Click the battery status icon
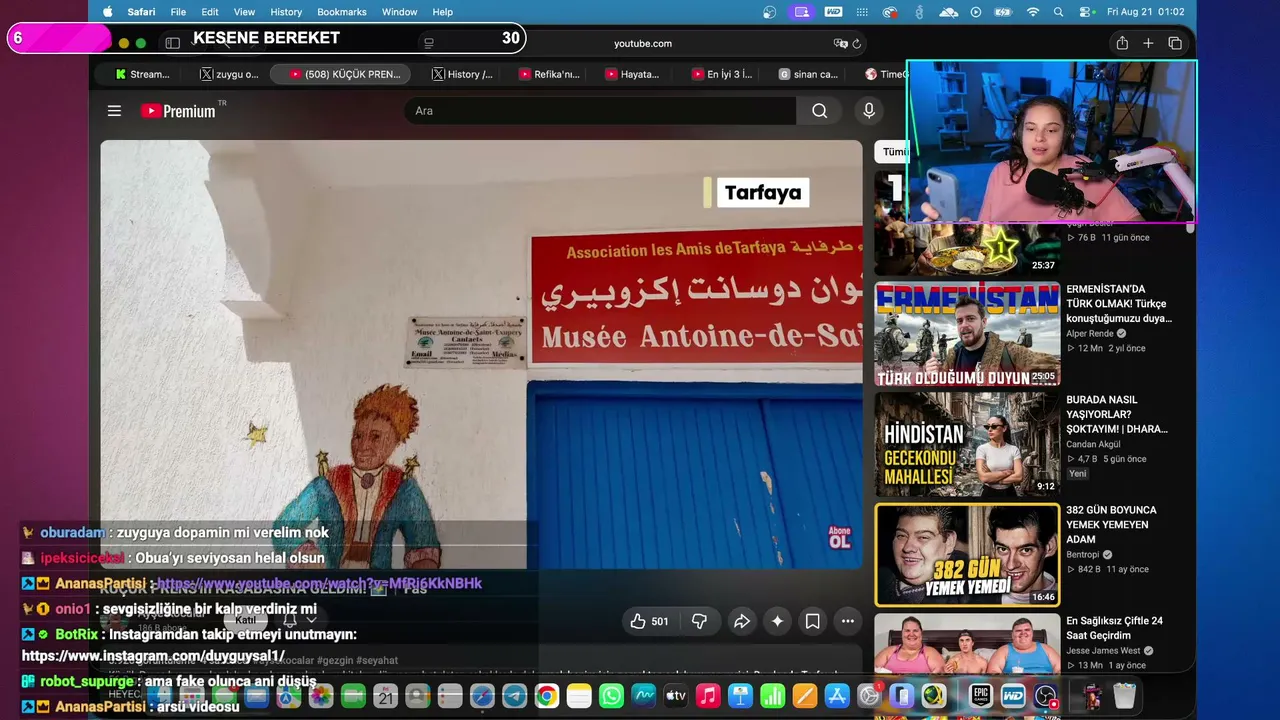Viewport: 1280px width, 720px height. click(1004, 12)
